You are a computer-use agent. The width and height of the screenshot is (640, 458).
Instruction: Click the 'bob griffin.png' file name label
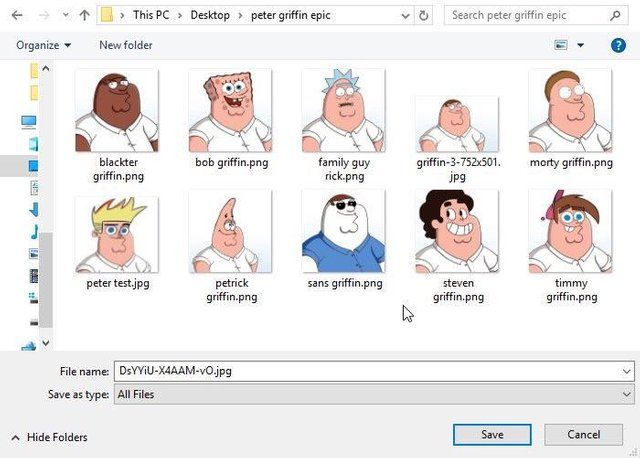coord(231,162)
